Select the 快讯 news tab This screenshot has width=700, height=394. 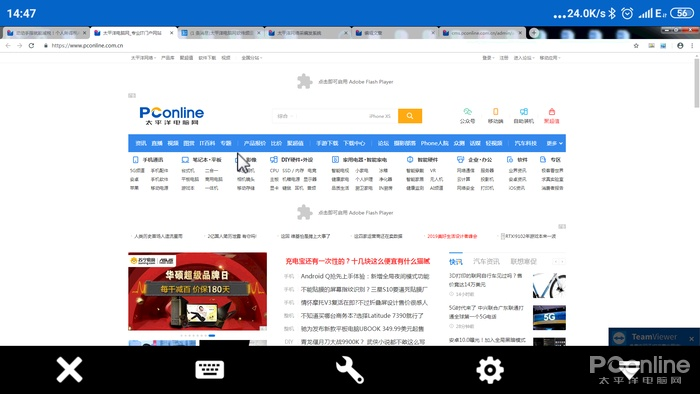tap(456, 261)
